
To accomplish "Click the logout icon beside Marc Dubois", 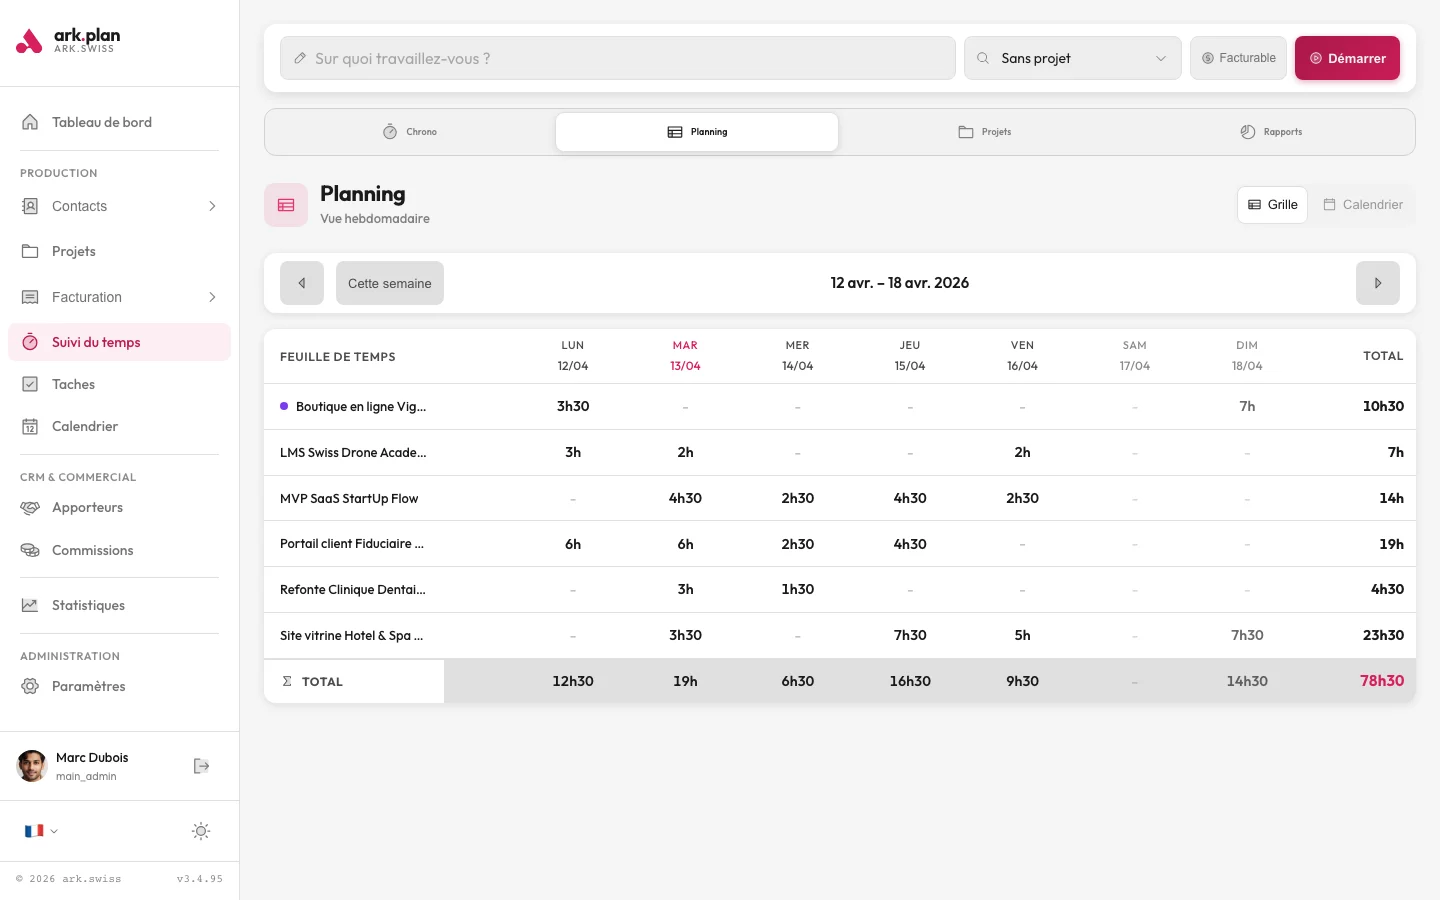I will pyautogui.click(x=201, y=766).
